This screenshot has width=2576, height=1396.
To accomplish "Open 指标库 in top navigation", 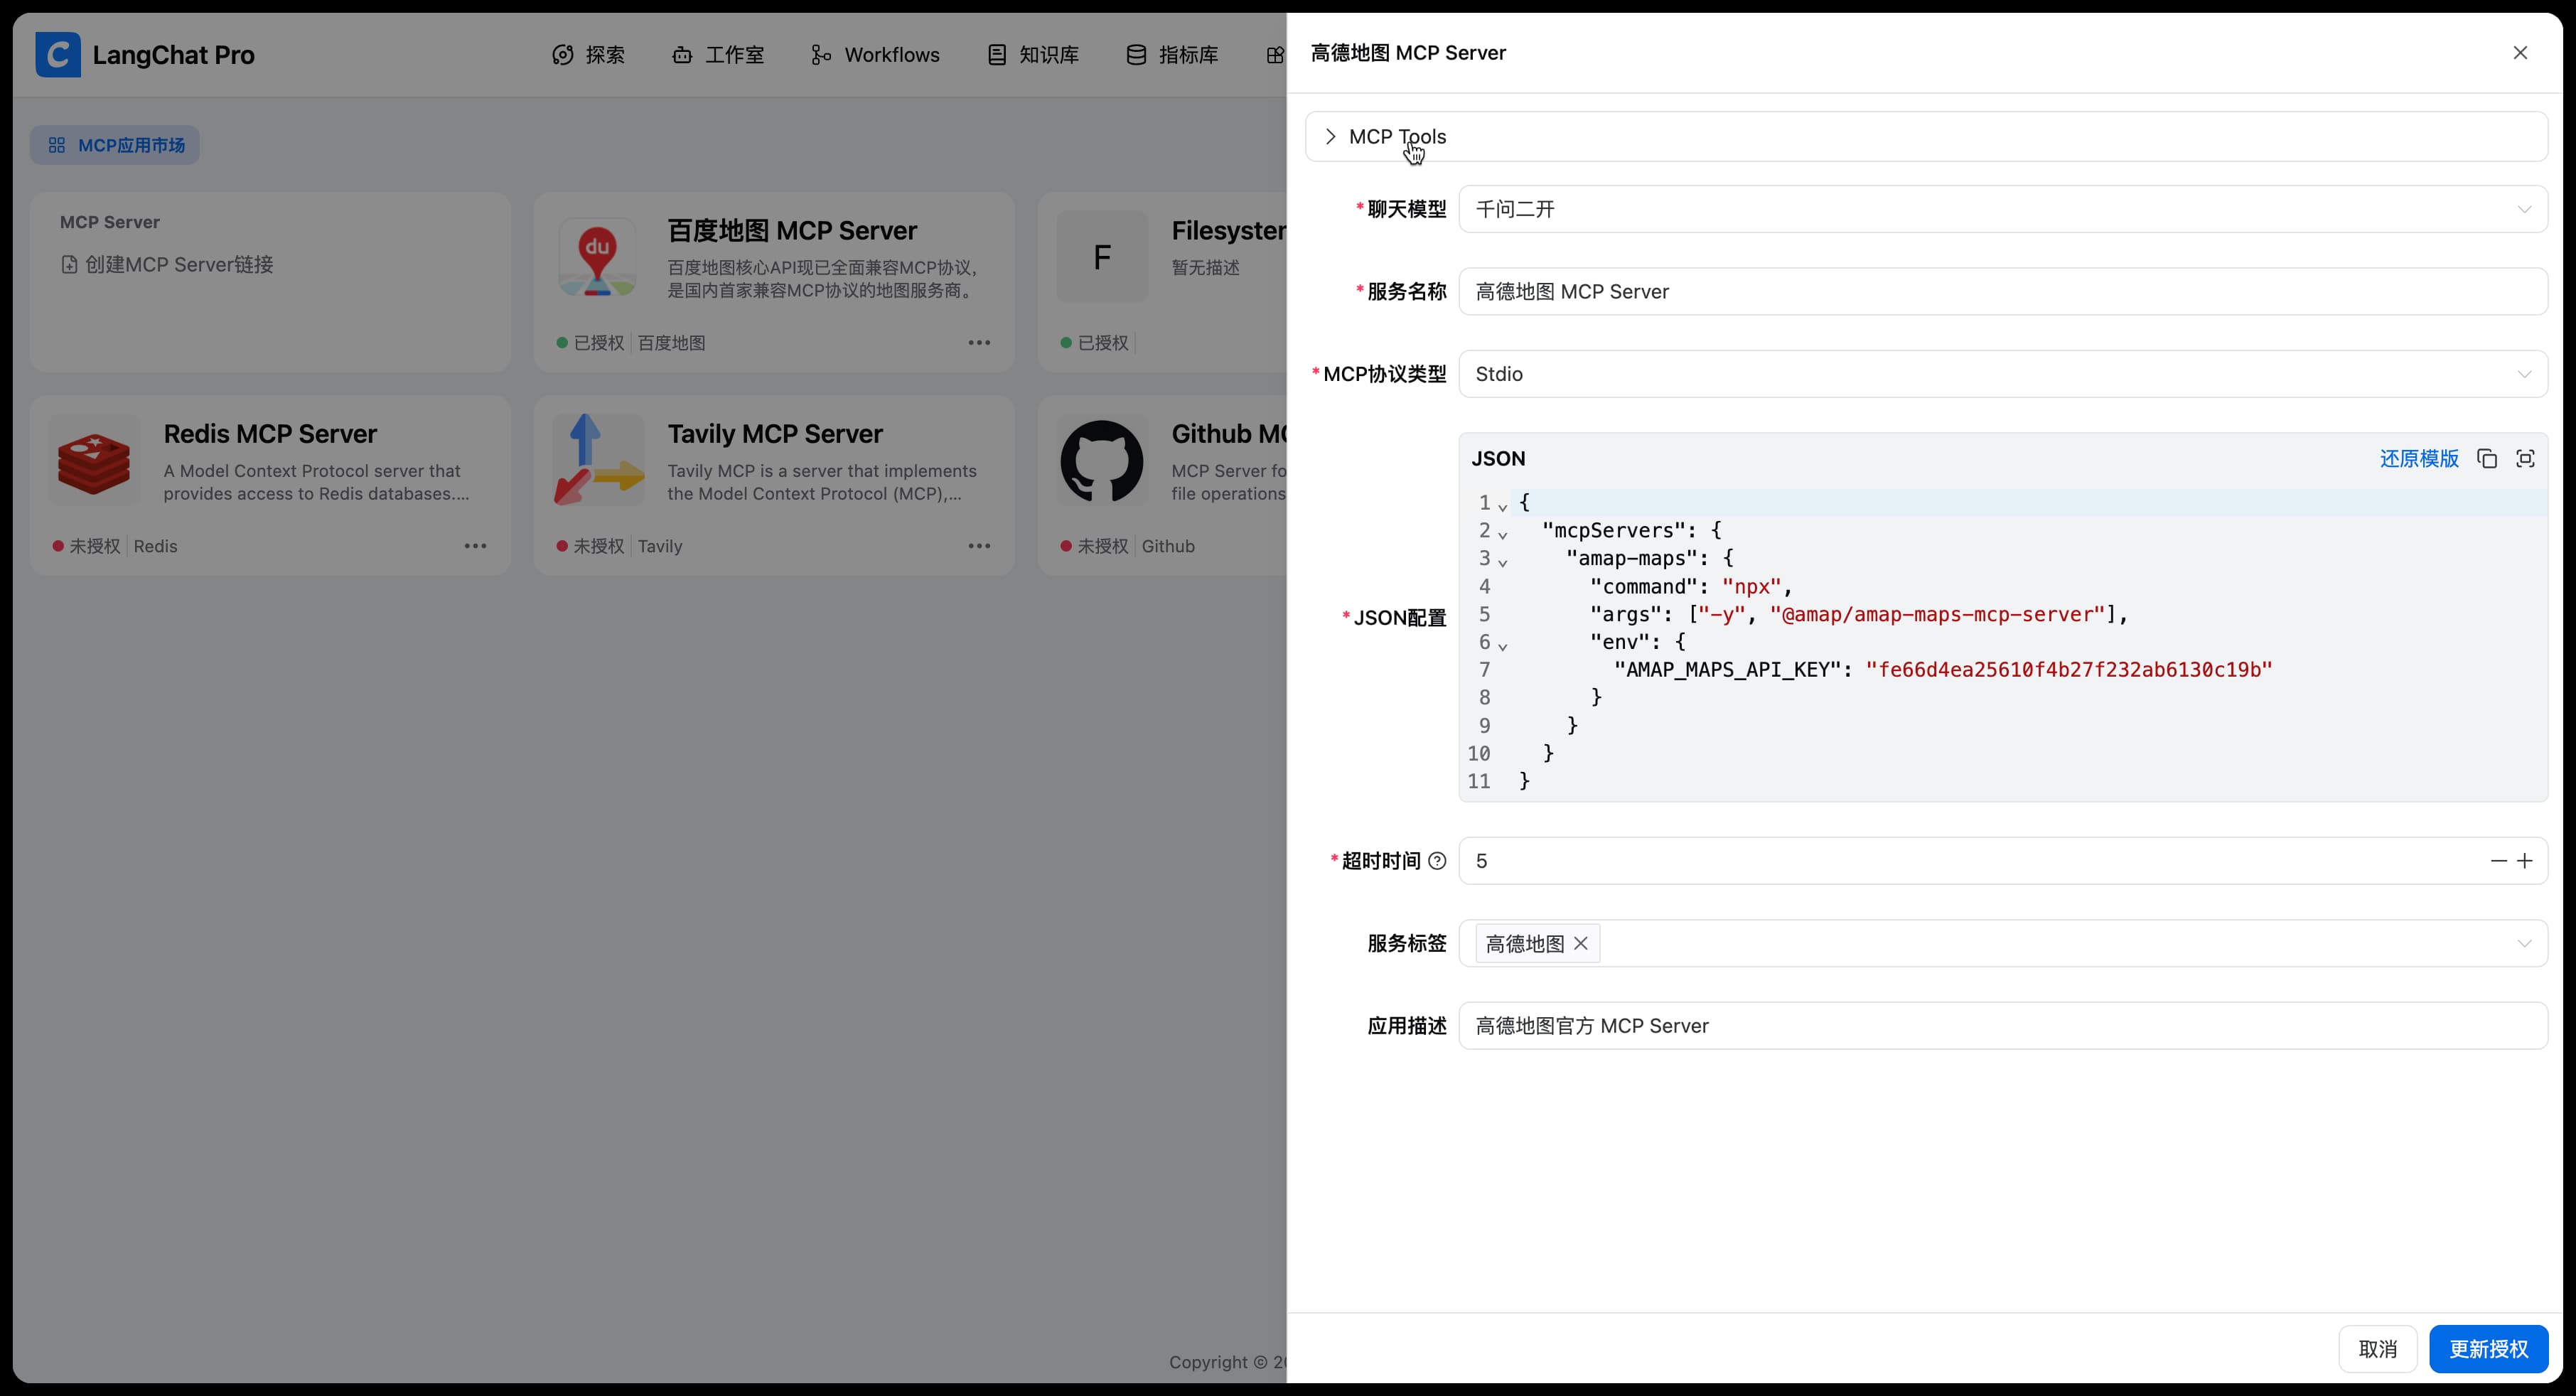I will pos(1172,55).
